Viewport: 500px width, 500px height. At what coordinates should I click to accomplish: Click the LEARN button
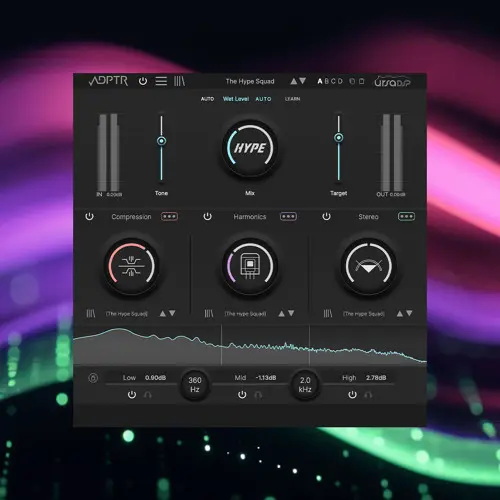coord(293,99)
